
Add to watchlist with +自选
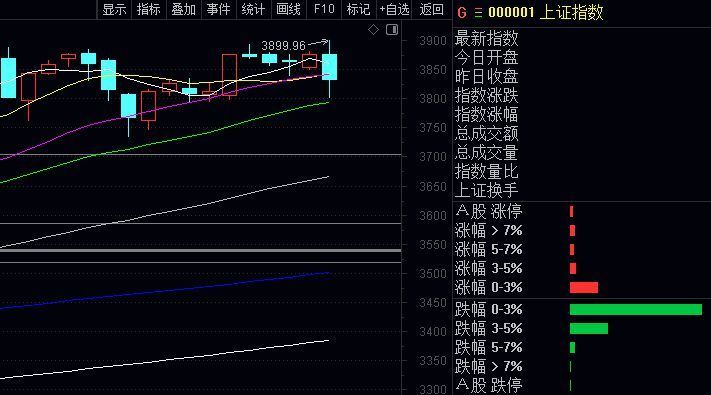[394, 9]
